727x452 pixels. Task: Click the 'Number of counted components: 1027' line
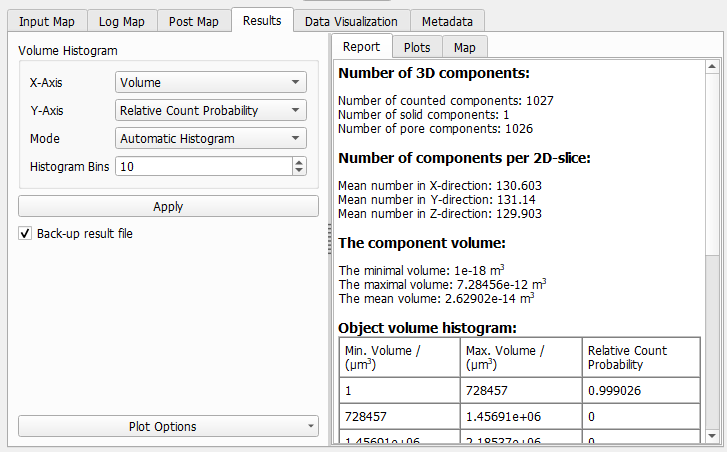point(446,101)
